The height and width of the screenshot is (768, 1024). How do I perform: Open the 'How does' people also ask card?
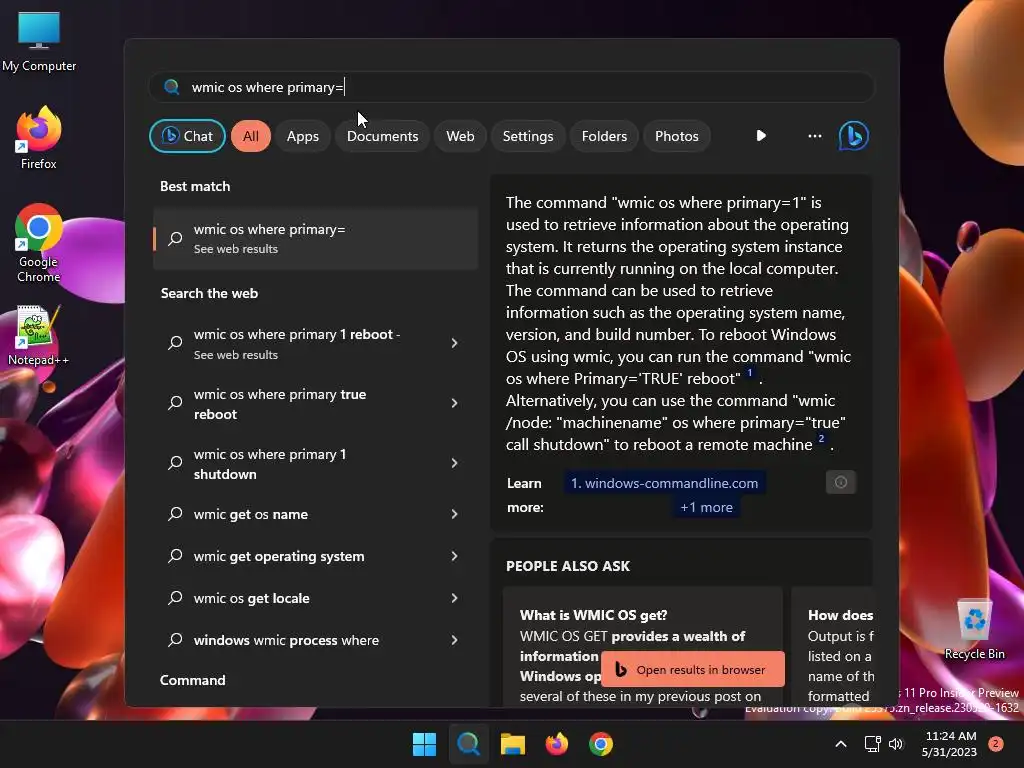[833, 647]
